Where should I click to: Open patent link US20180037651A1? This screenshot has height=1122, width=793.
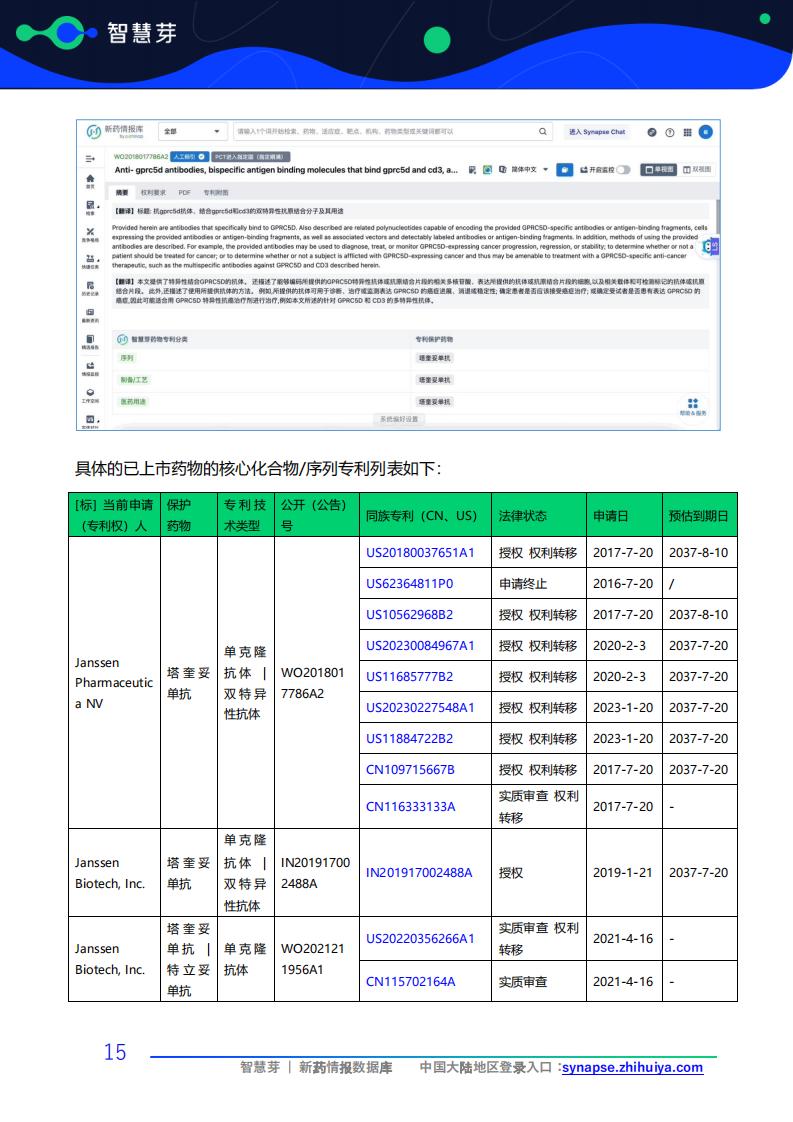tap(420, 553)
